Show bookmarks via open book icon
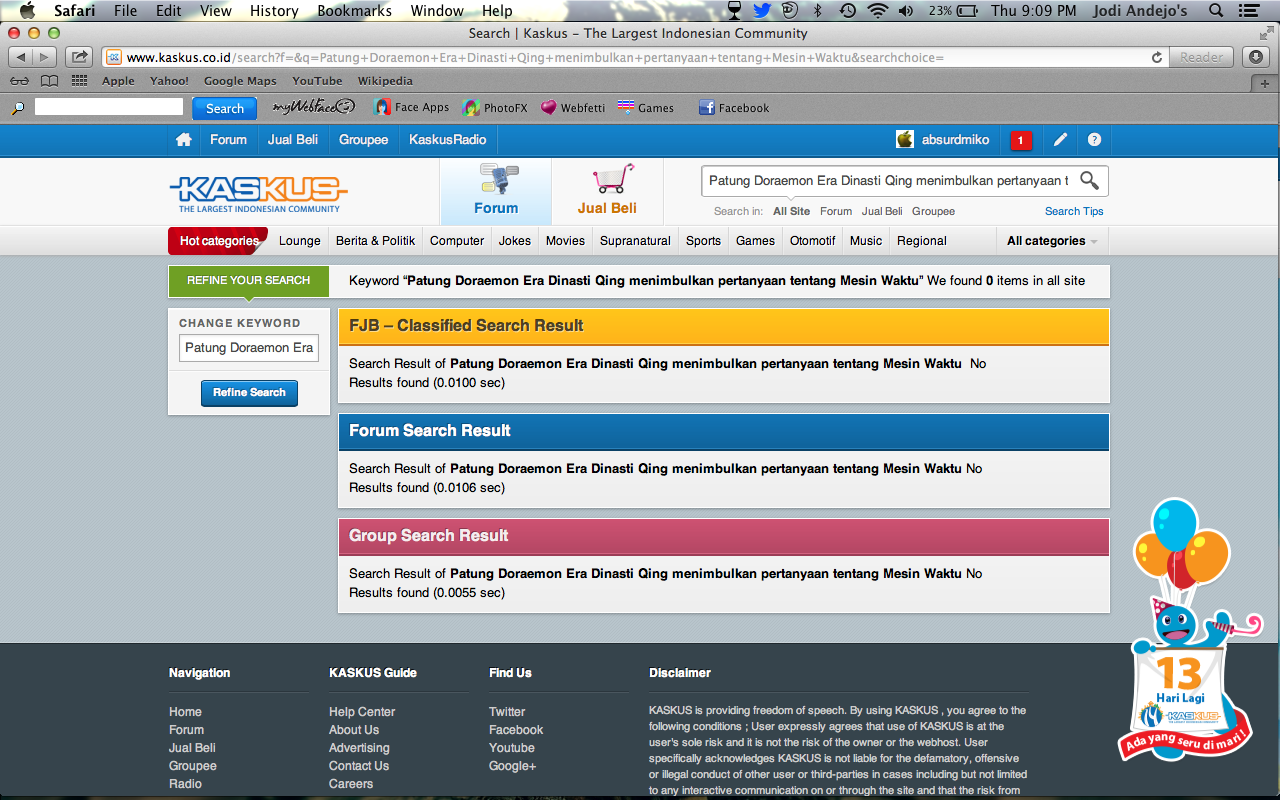Screen dimensions: 1280x800 pos(49,81)
